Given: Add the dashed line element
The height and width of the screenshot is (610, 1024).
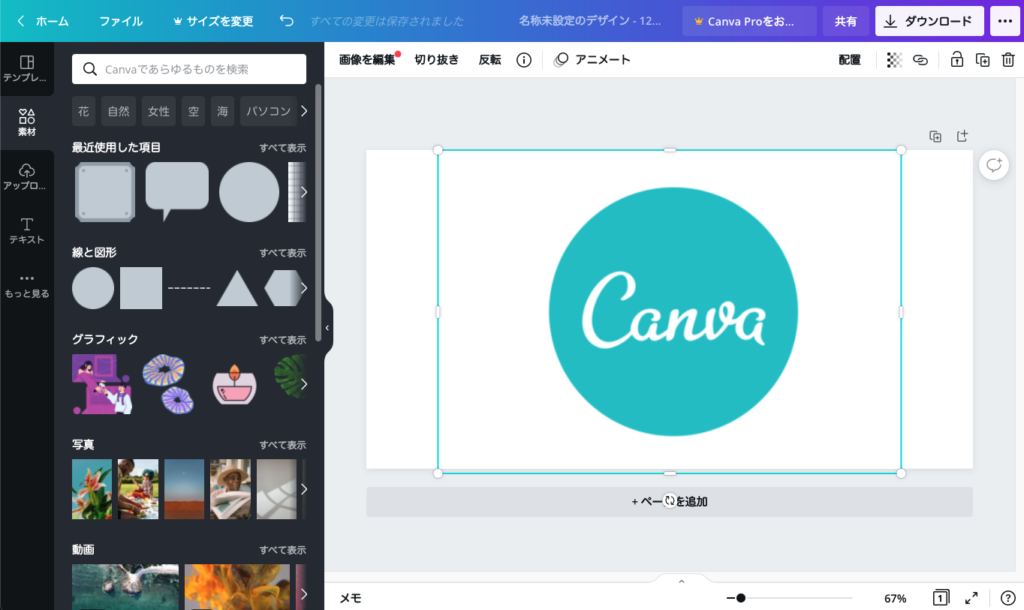Looking at the screenshot, I should tap(189, 288).
